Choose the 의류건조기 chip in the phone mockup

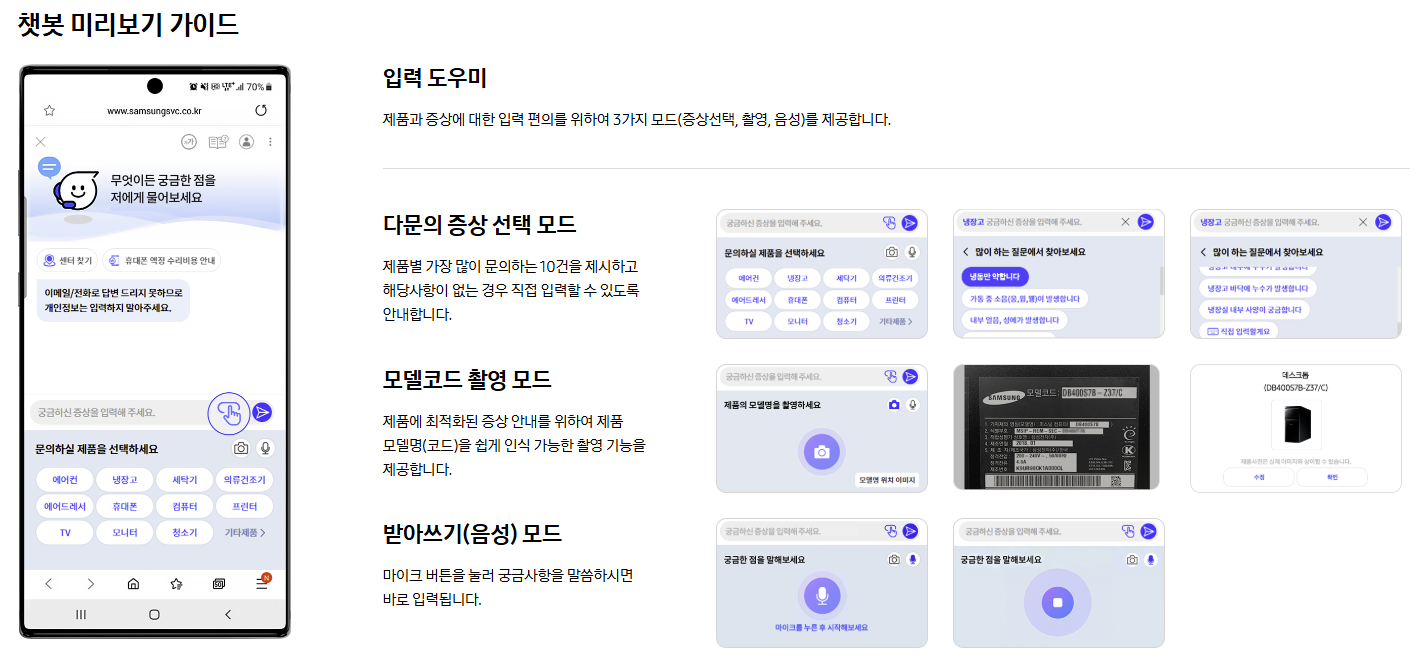(x=245, y=480)
